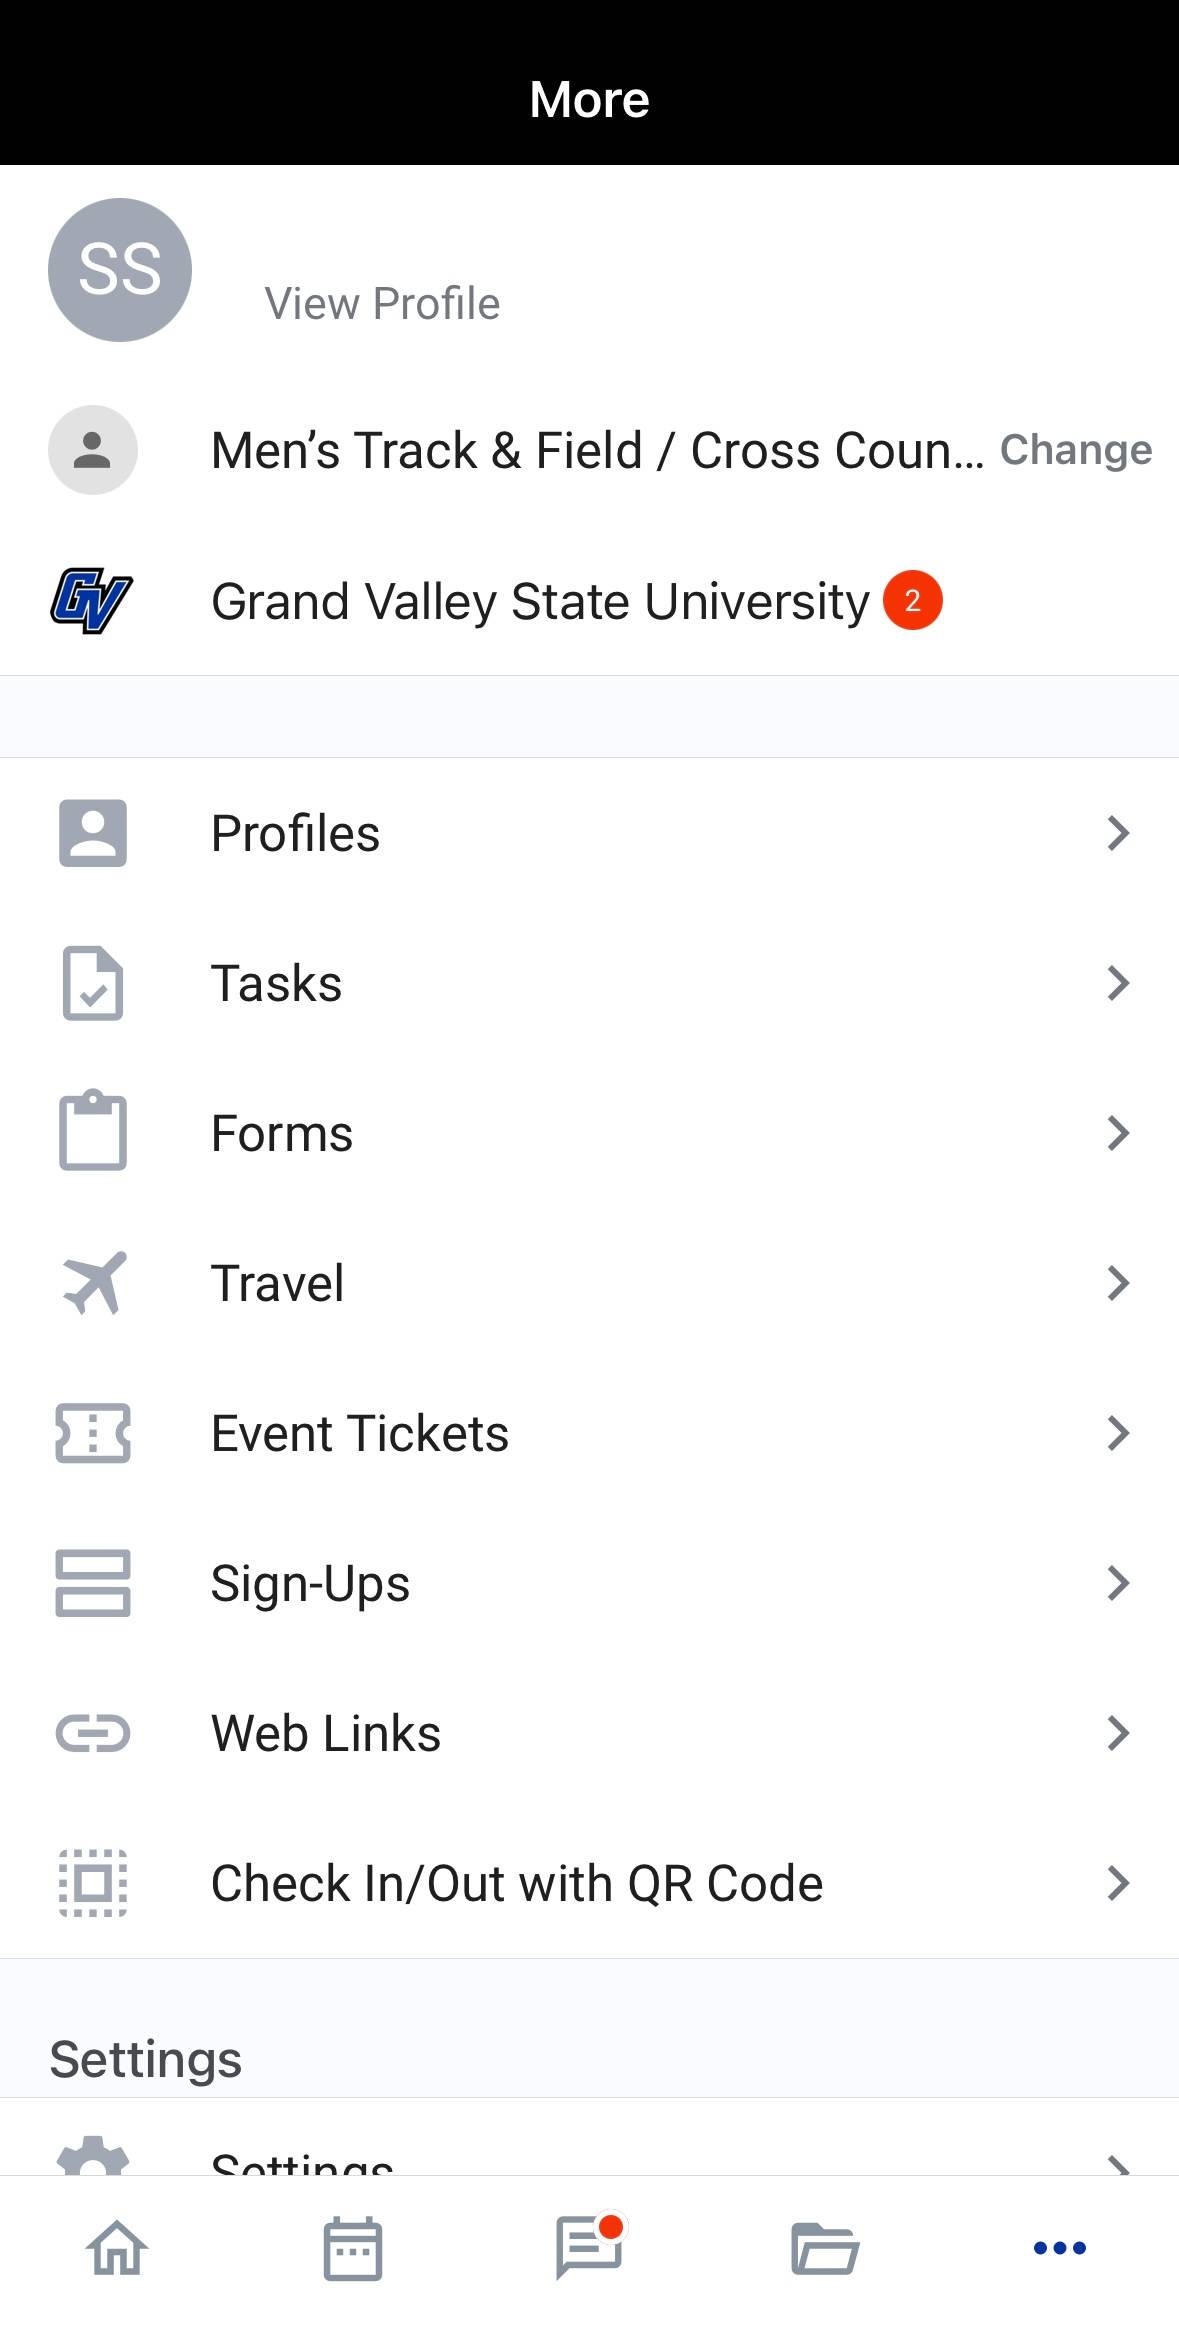Tap the Tasks document checkmark icon
This screenshot has height=2347, width=1179.
(93, 983)
